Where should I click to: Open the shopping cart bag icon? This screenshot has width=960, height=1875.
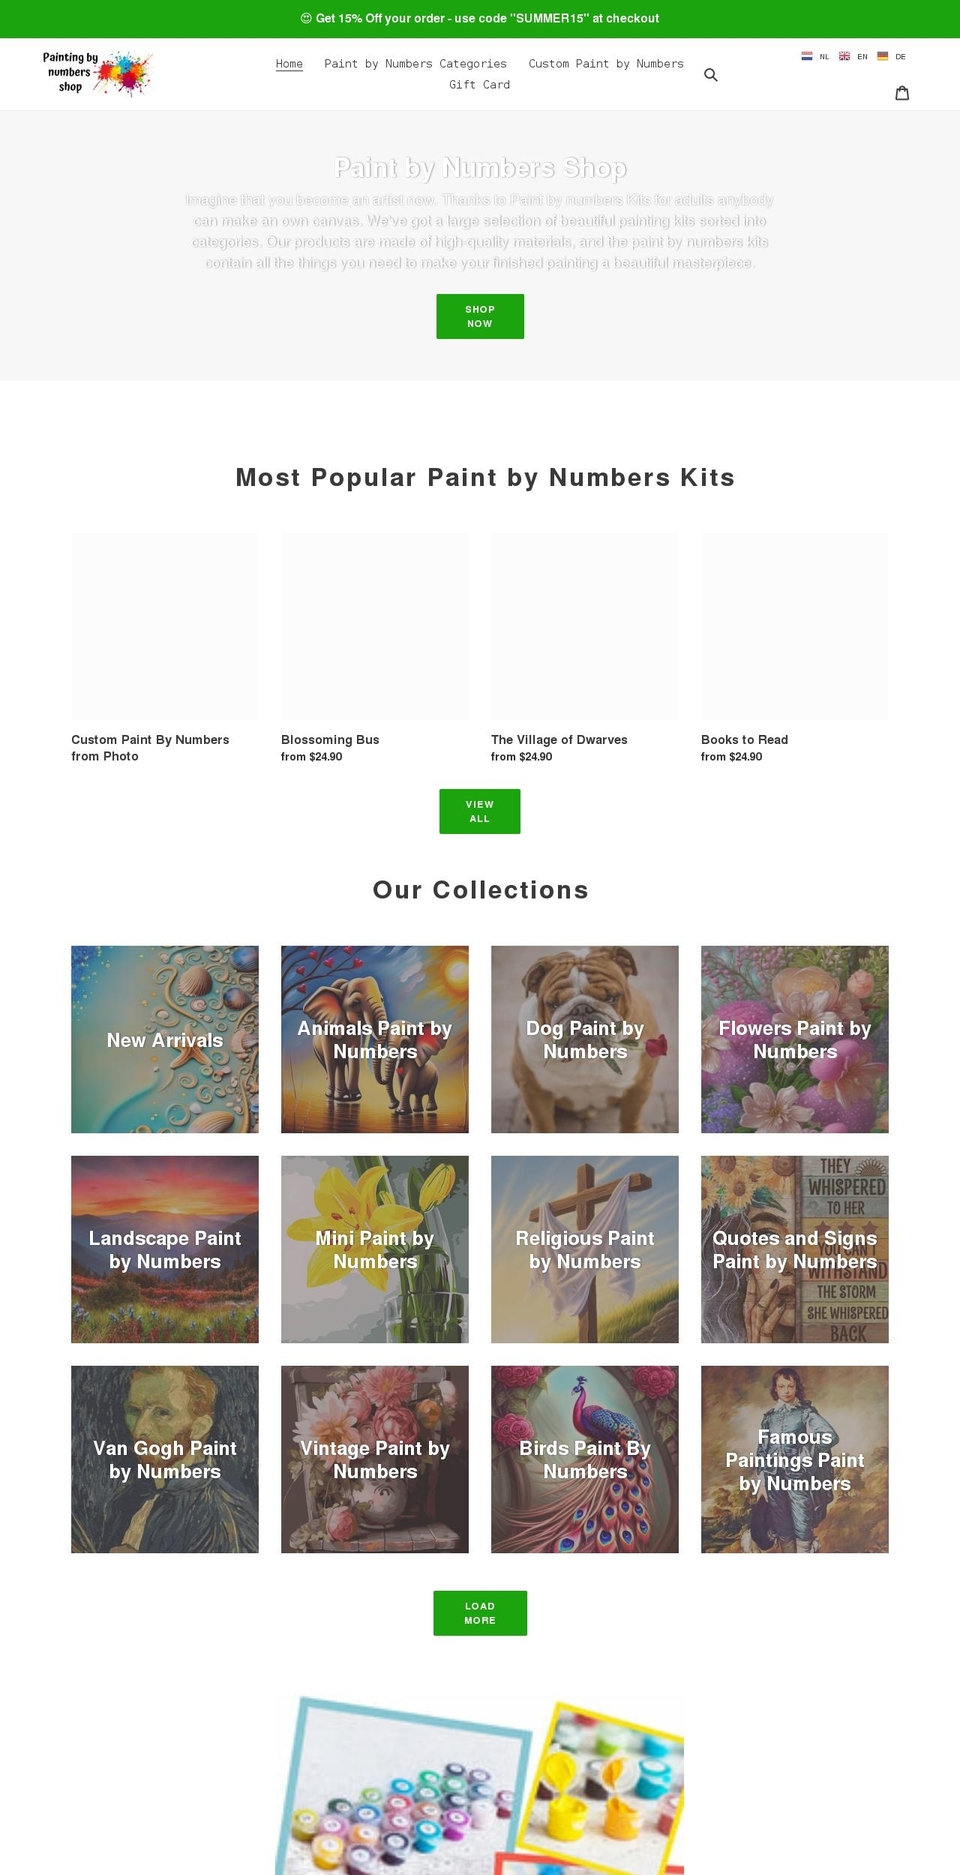click(x=903, y=92)
